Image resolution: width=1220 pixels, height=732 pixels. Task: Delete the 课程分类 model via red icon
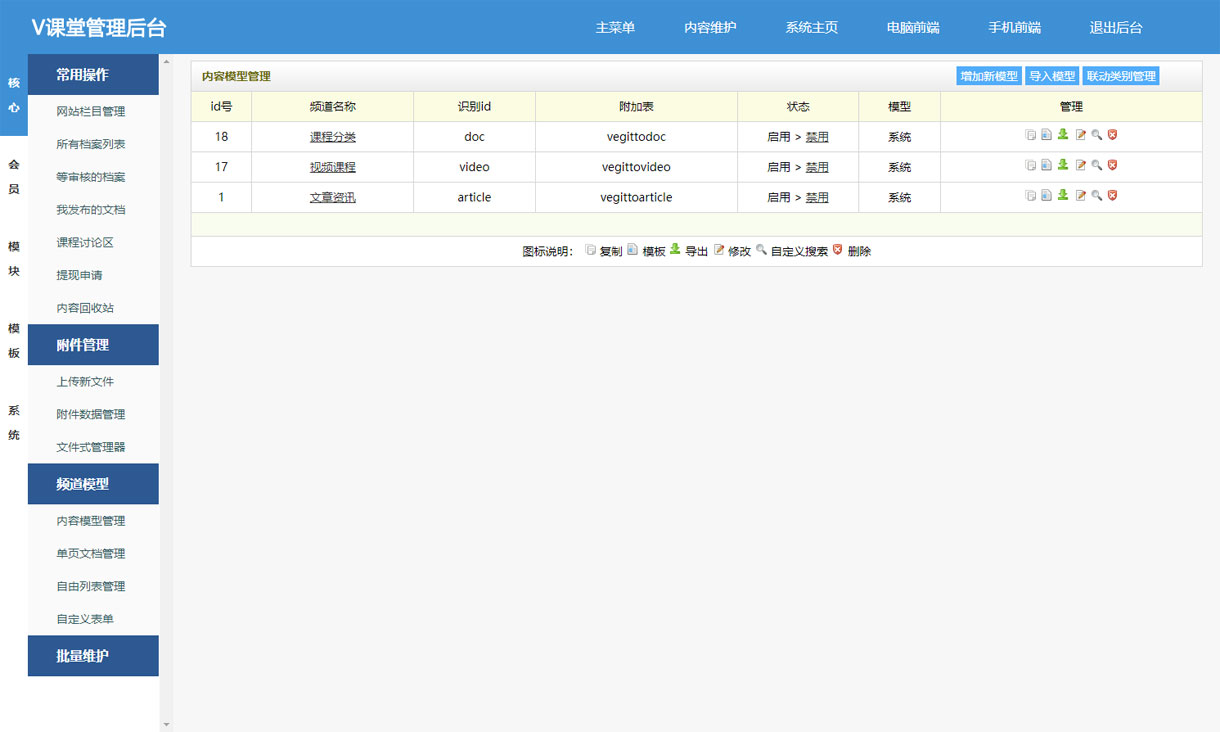pos(1112,135)
